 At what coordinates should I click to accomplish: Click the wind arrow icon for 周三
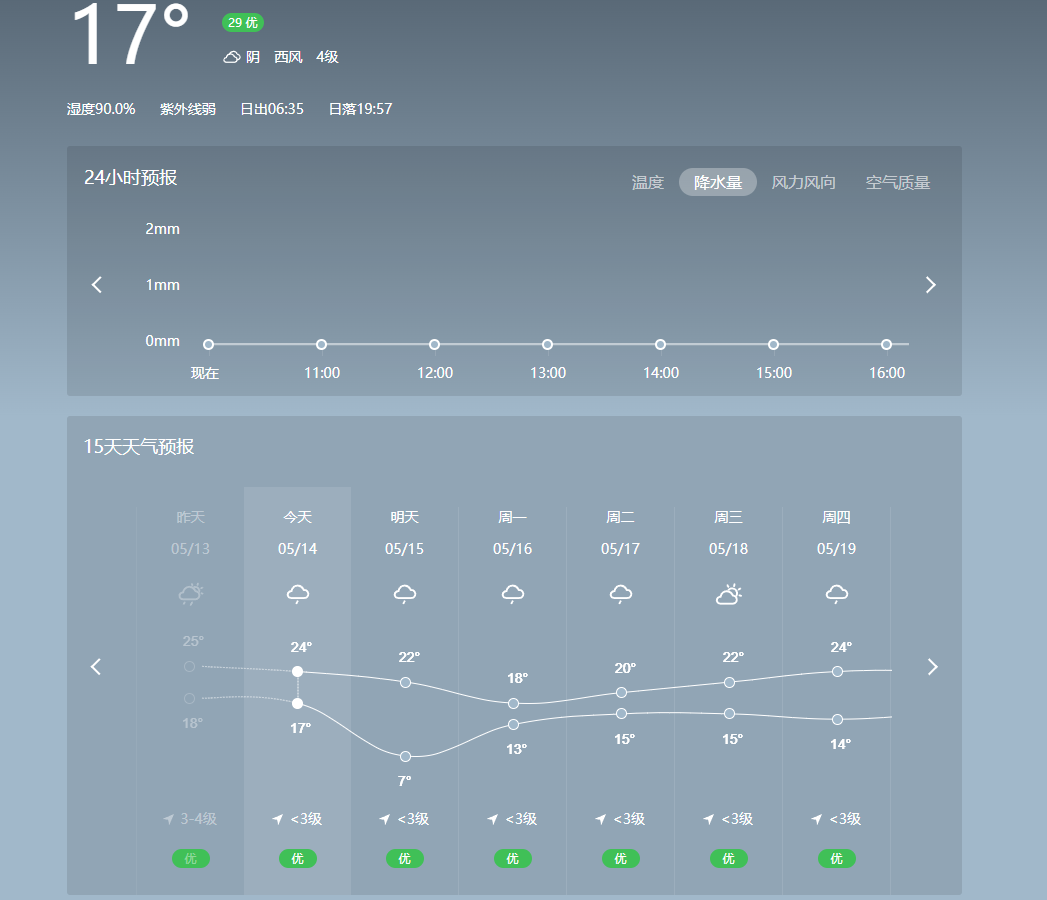[x=708, y=819]
